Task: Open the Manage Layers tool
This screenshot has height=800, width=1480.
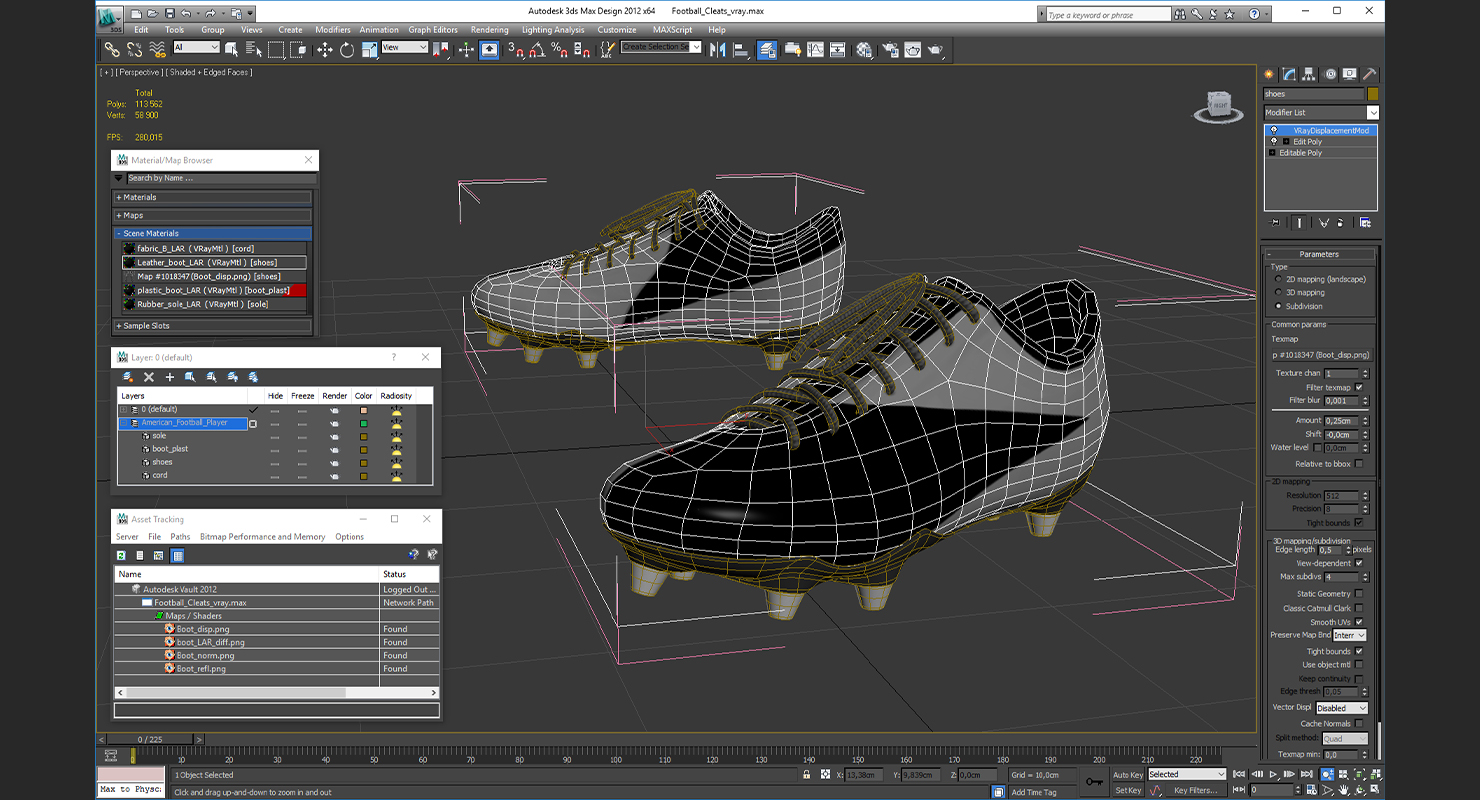Action: click(767, 49)
